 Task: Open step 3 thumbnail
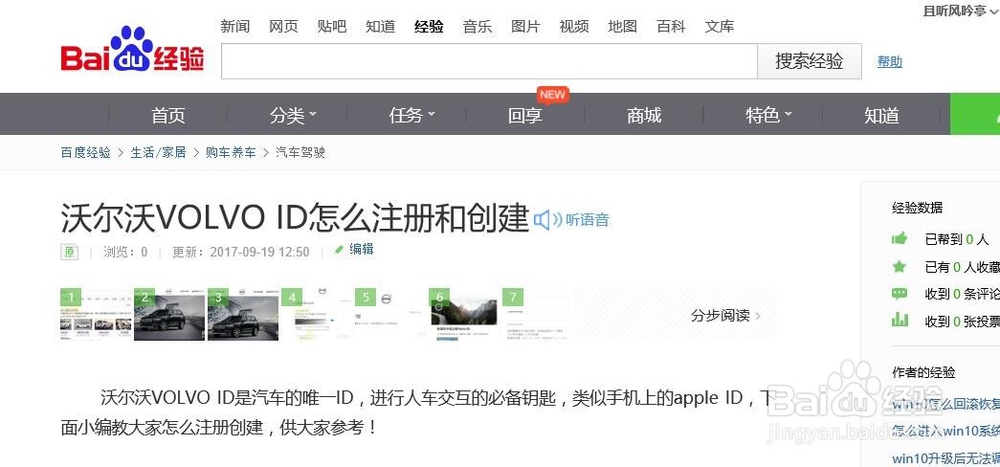point(244,315)
